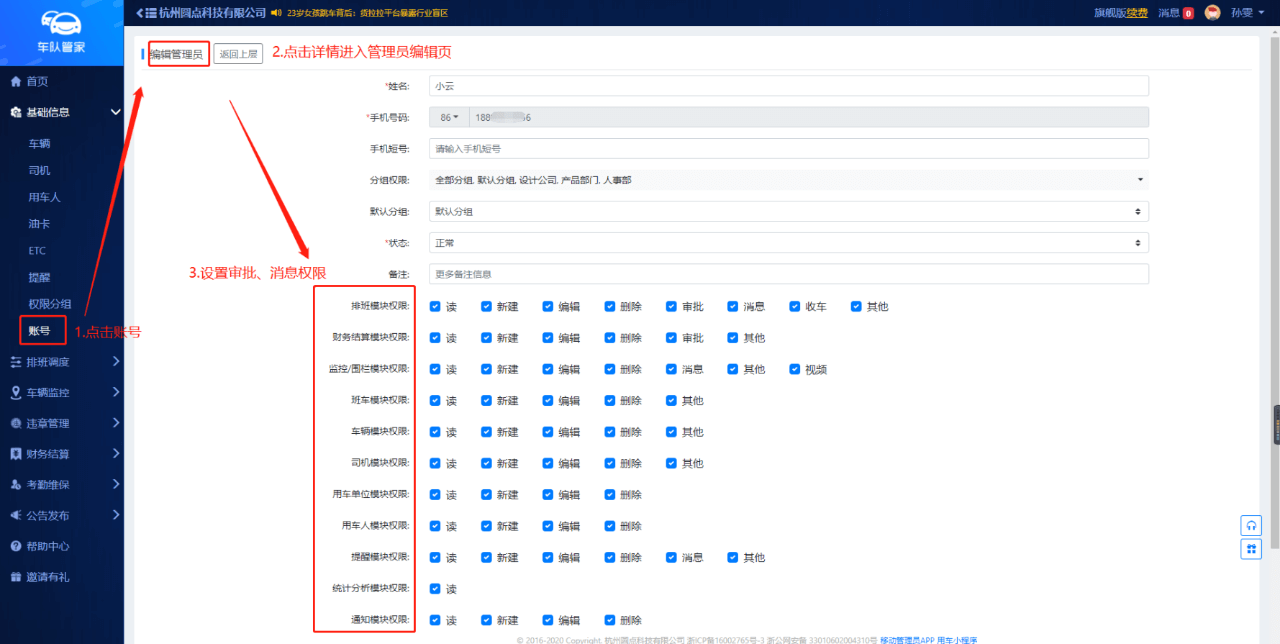Uncheck 审批 in 排班模块权限 row

pos(673,307)
